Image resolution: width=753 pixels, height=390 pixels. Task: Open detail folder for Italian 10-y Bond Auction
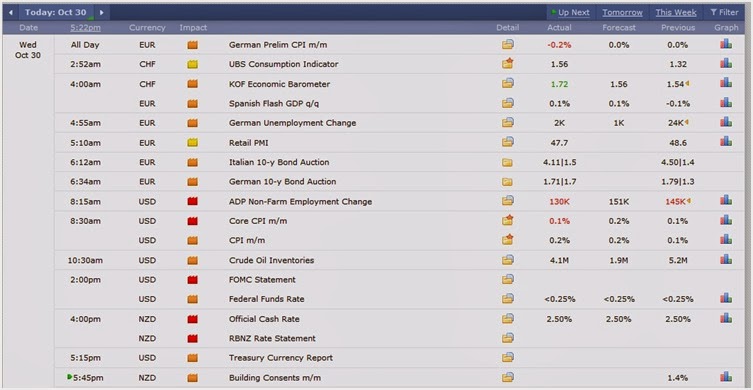pyautogui.click(x=507, y=162)
